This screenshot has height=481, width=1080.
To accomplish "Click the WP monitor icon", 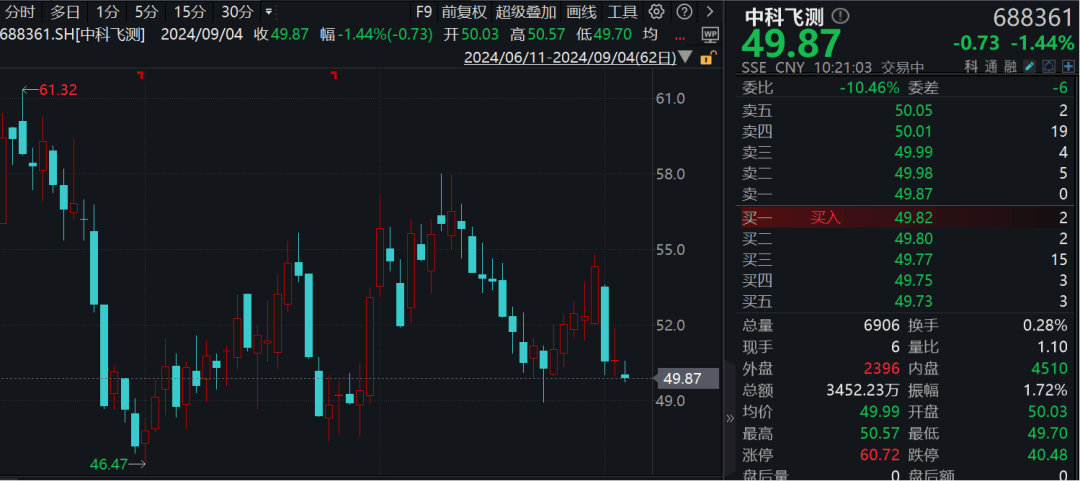I will (709, 34).
